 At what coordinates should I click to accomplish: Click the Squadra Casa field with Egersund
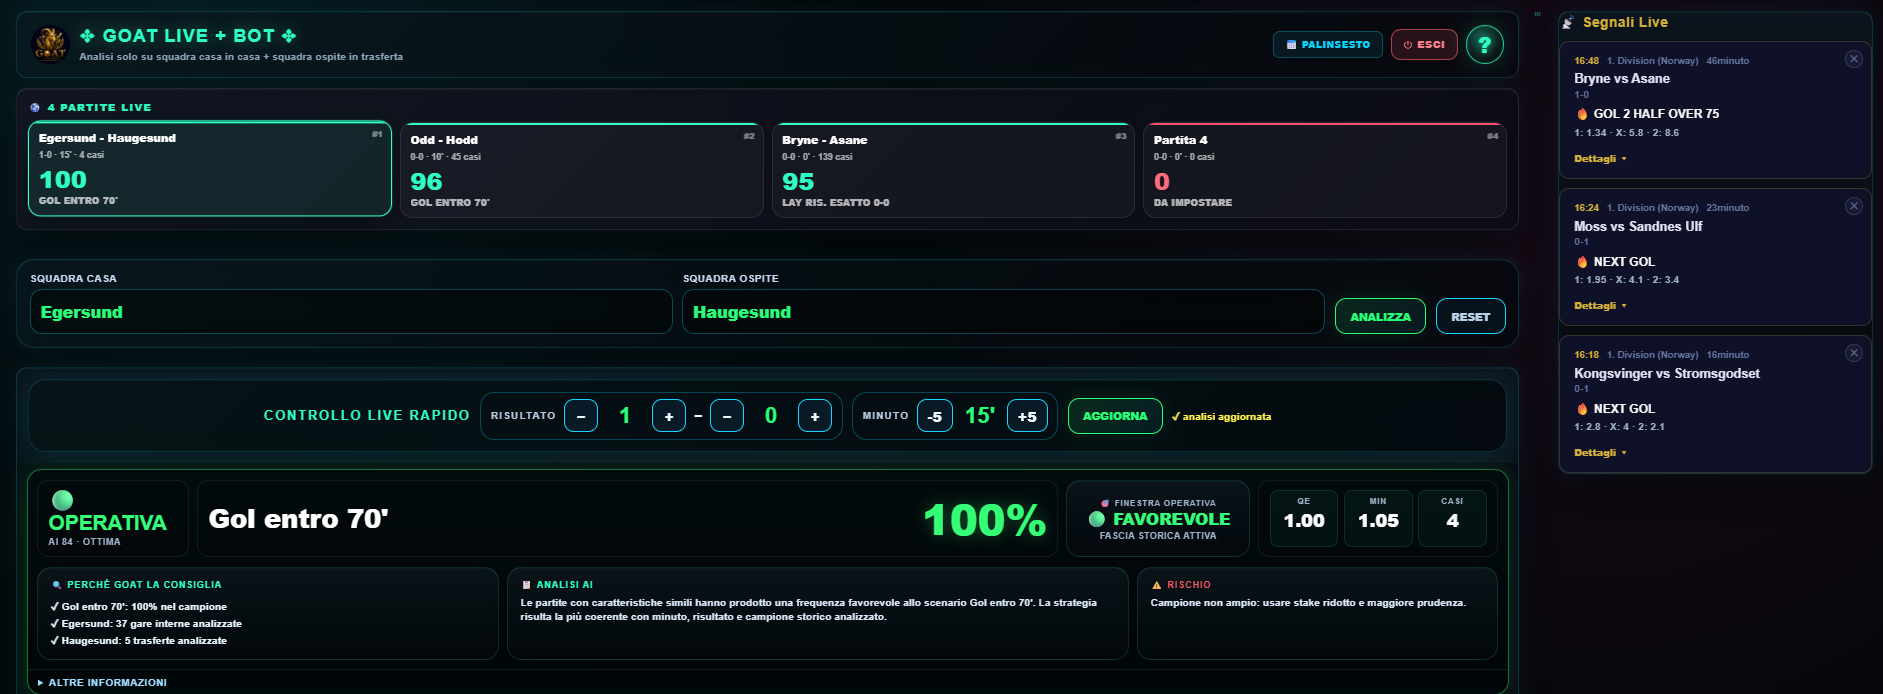click(x=351, y=312)
